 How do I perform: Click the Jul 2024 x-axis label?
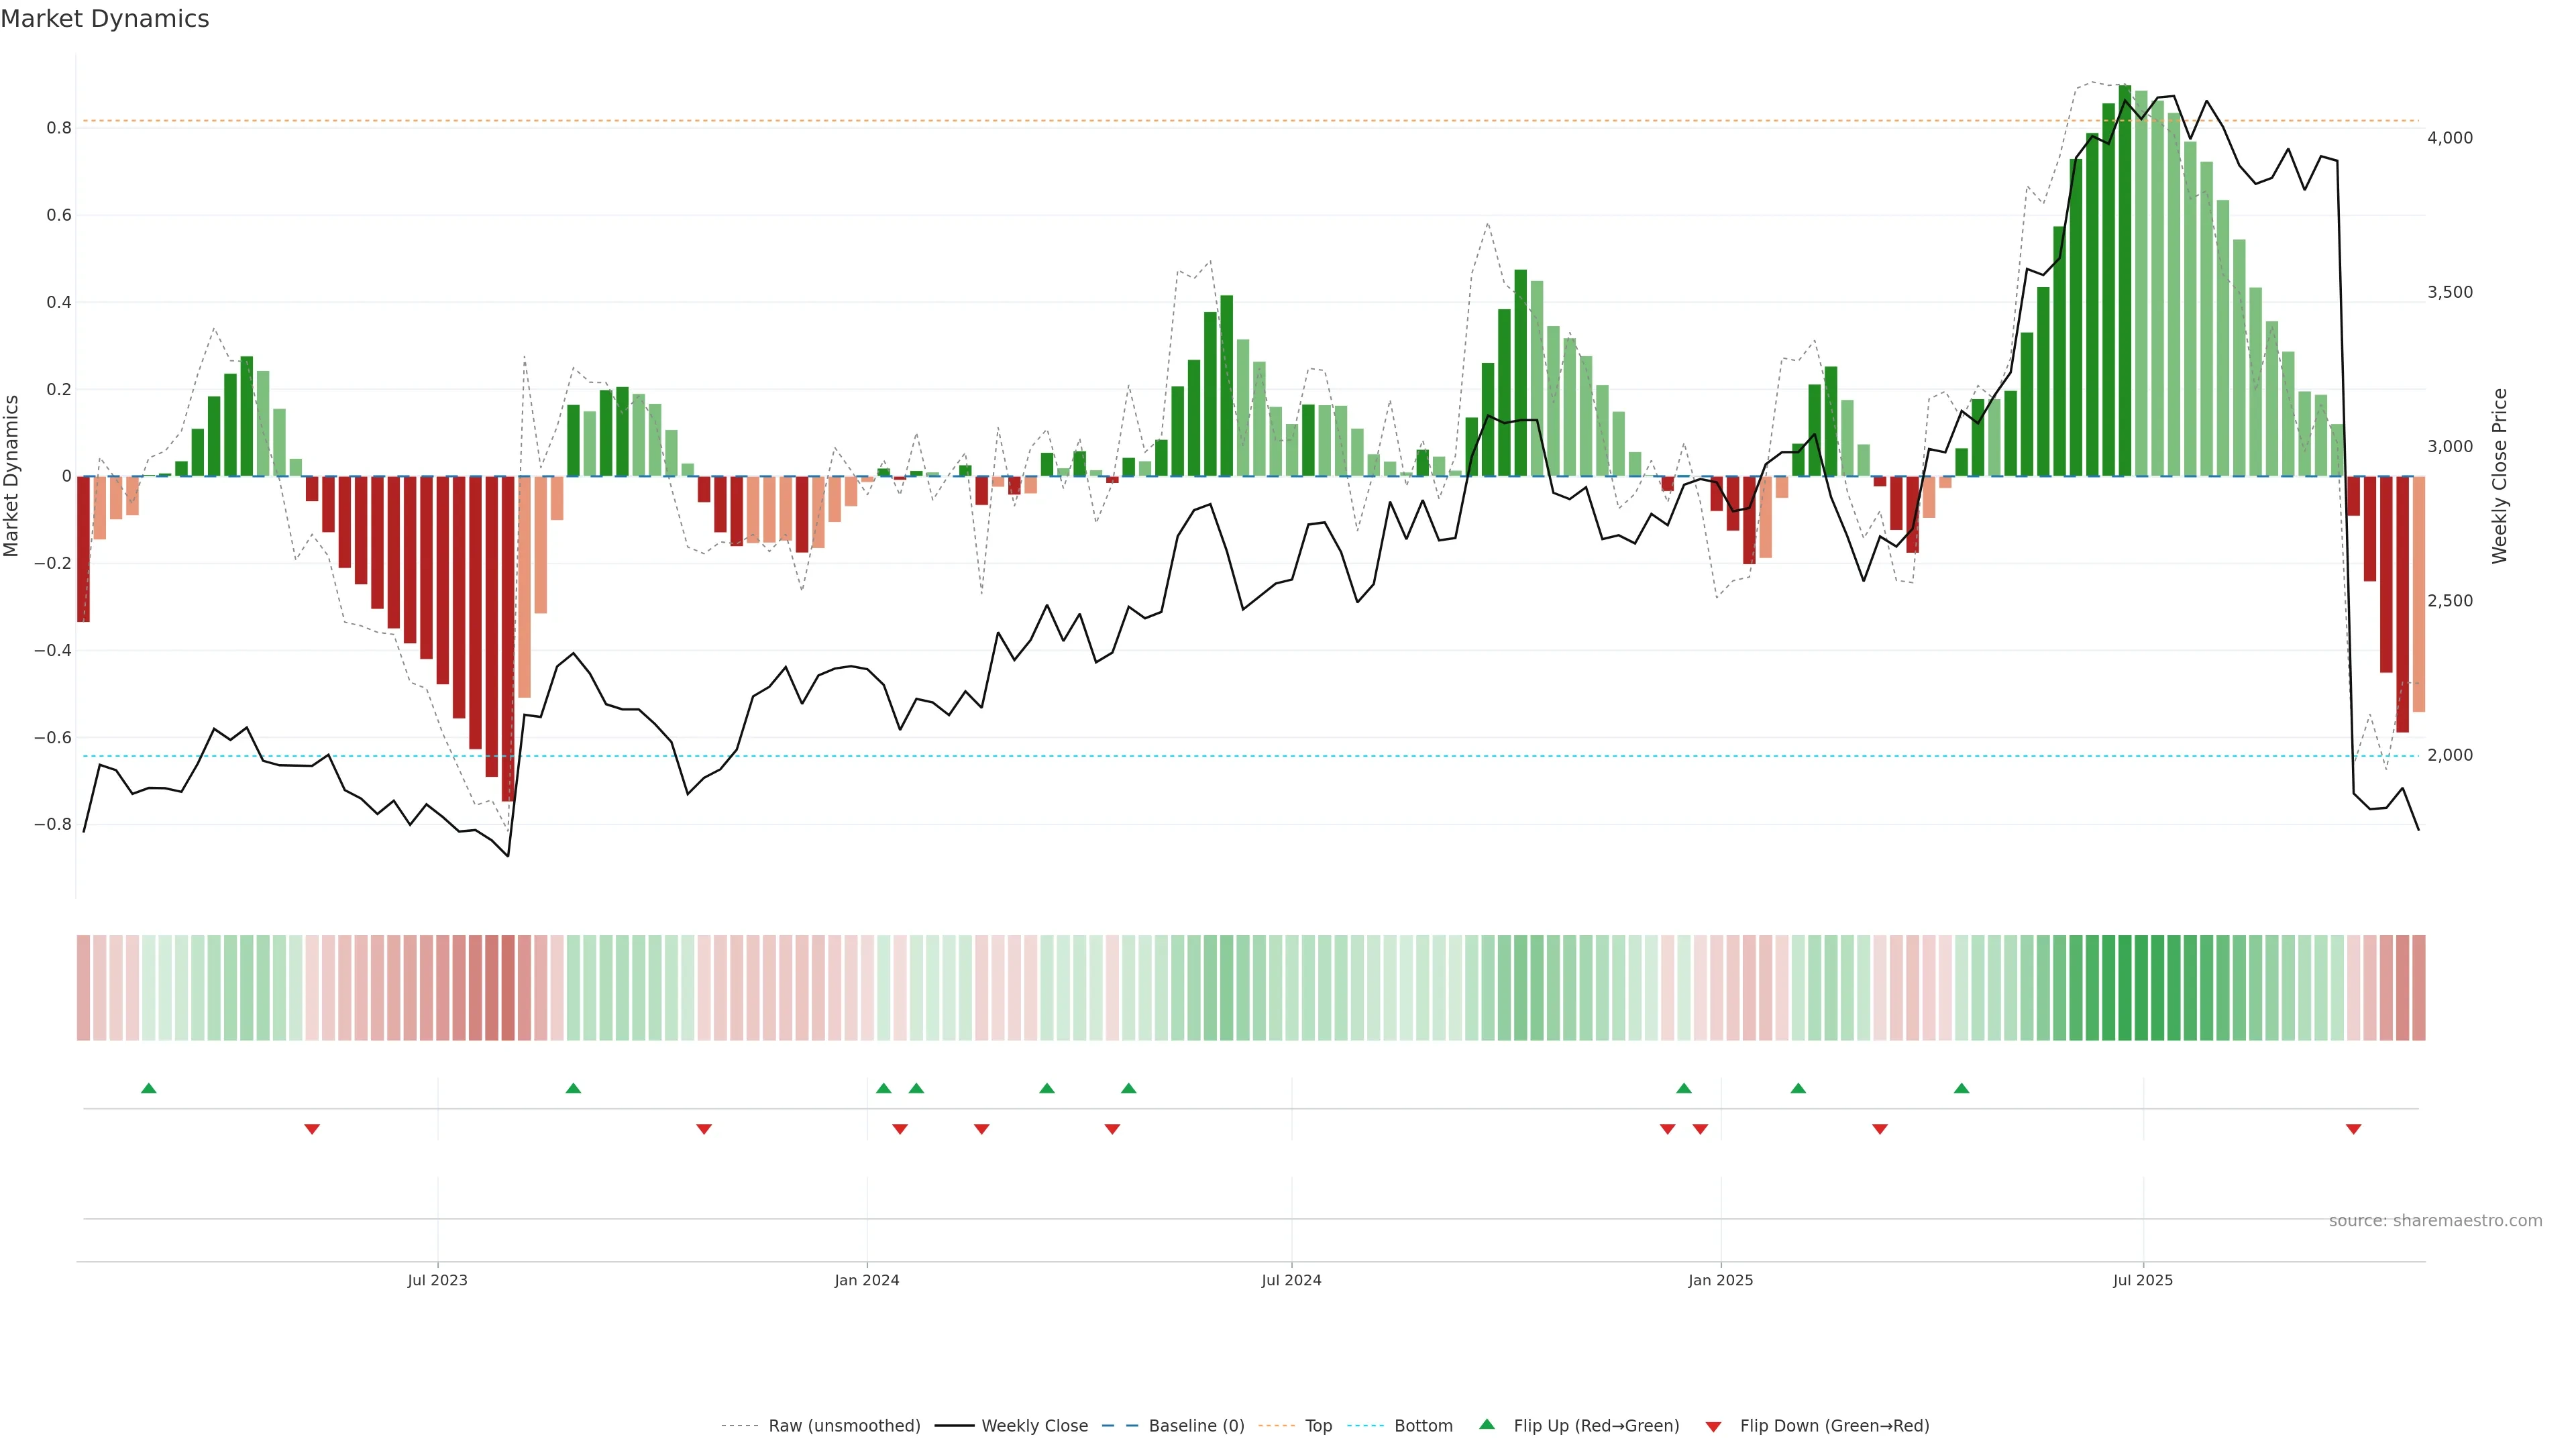coord(1291,1280)
